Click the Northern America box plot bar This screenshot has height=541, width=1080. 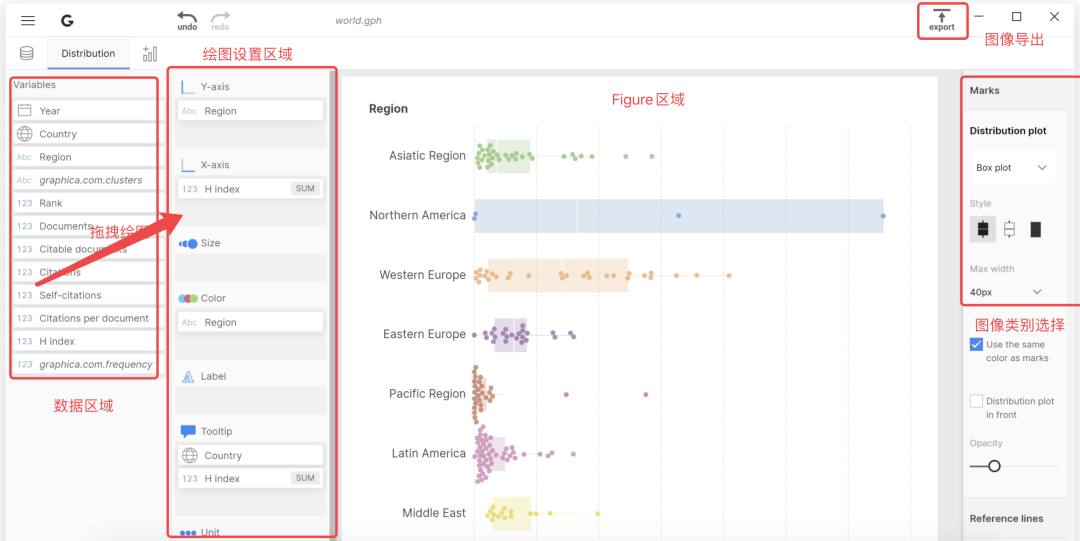click(678, 216)
